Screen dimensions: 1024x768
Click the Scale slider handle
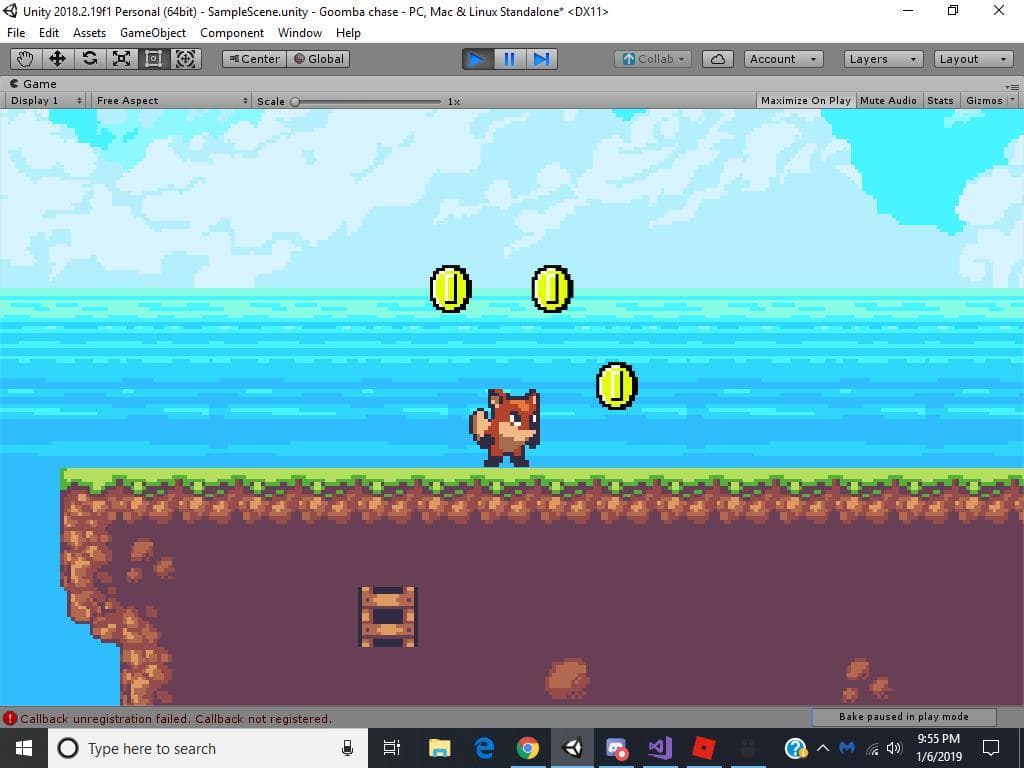(295, 101)
